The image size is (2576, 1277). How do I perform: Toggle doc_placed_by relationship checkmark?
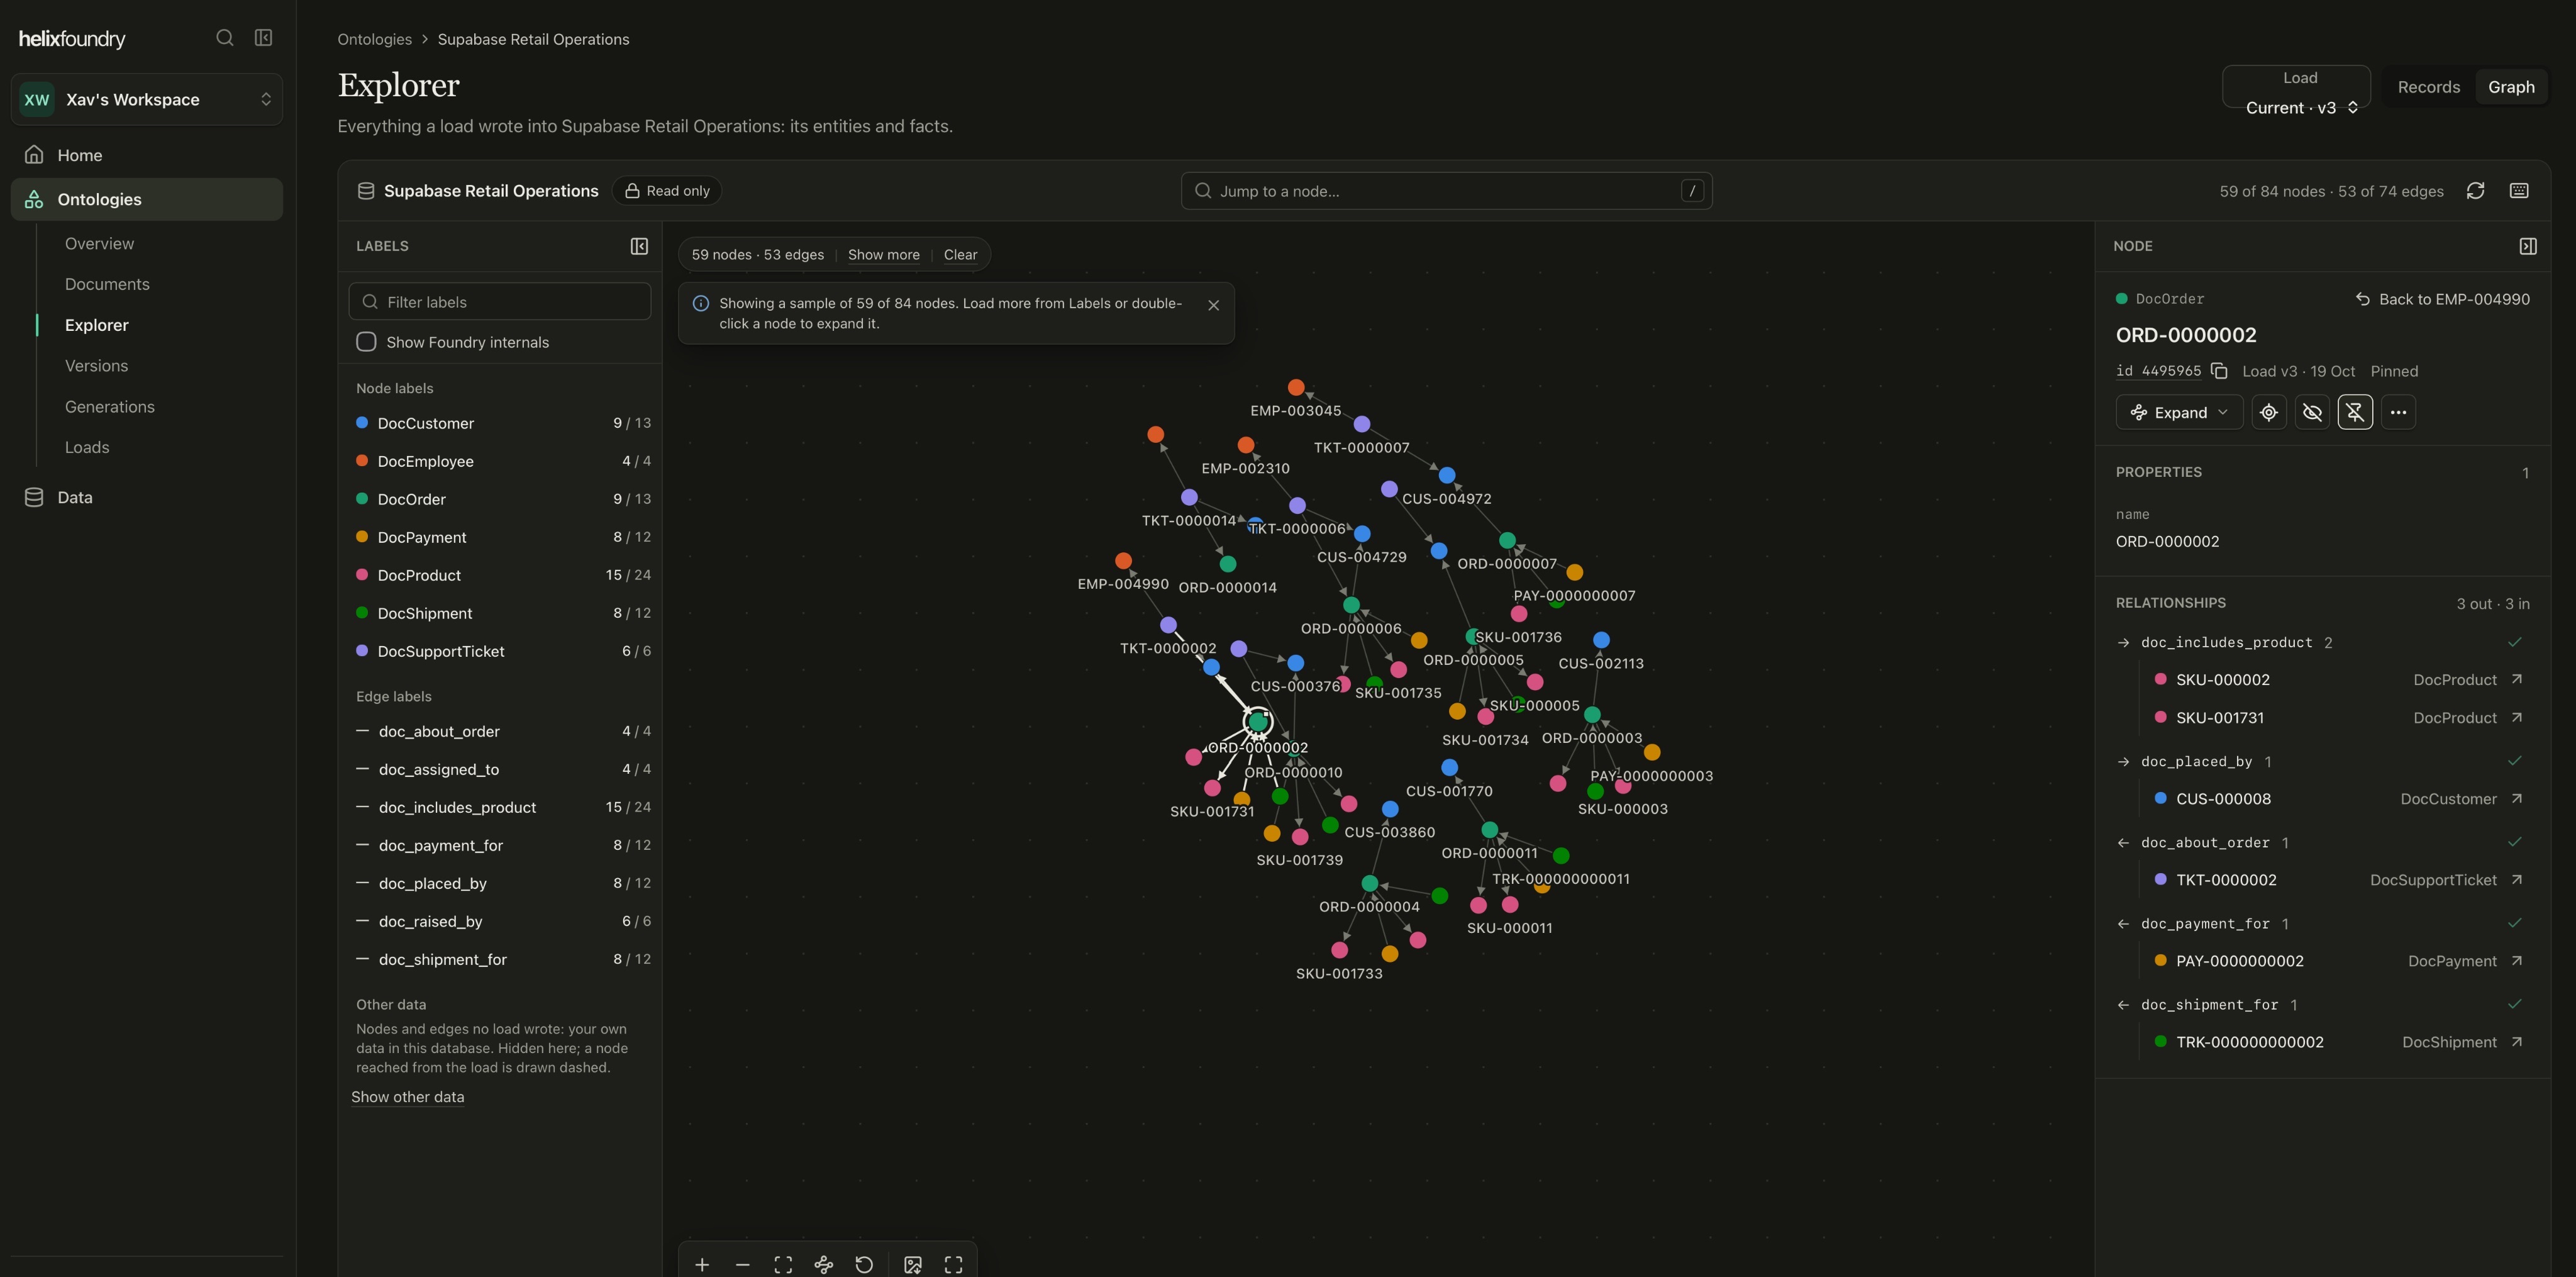2515,761
